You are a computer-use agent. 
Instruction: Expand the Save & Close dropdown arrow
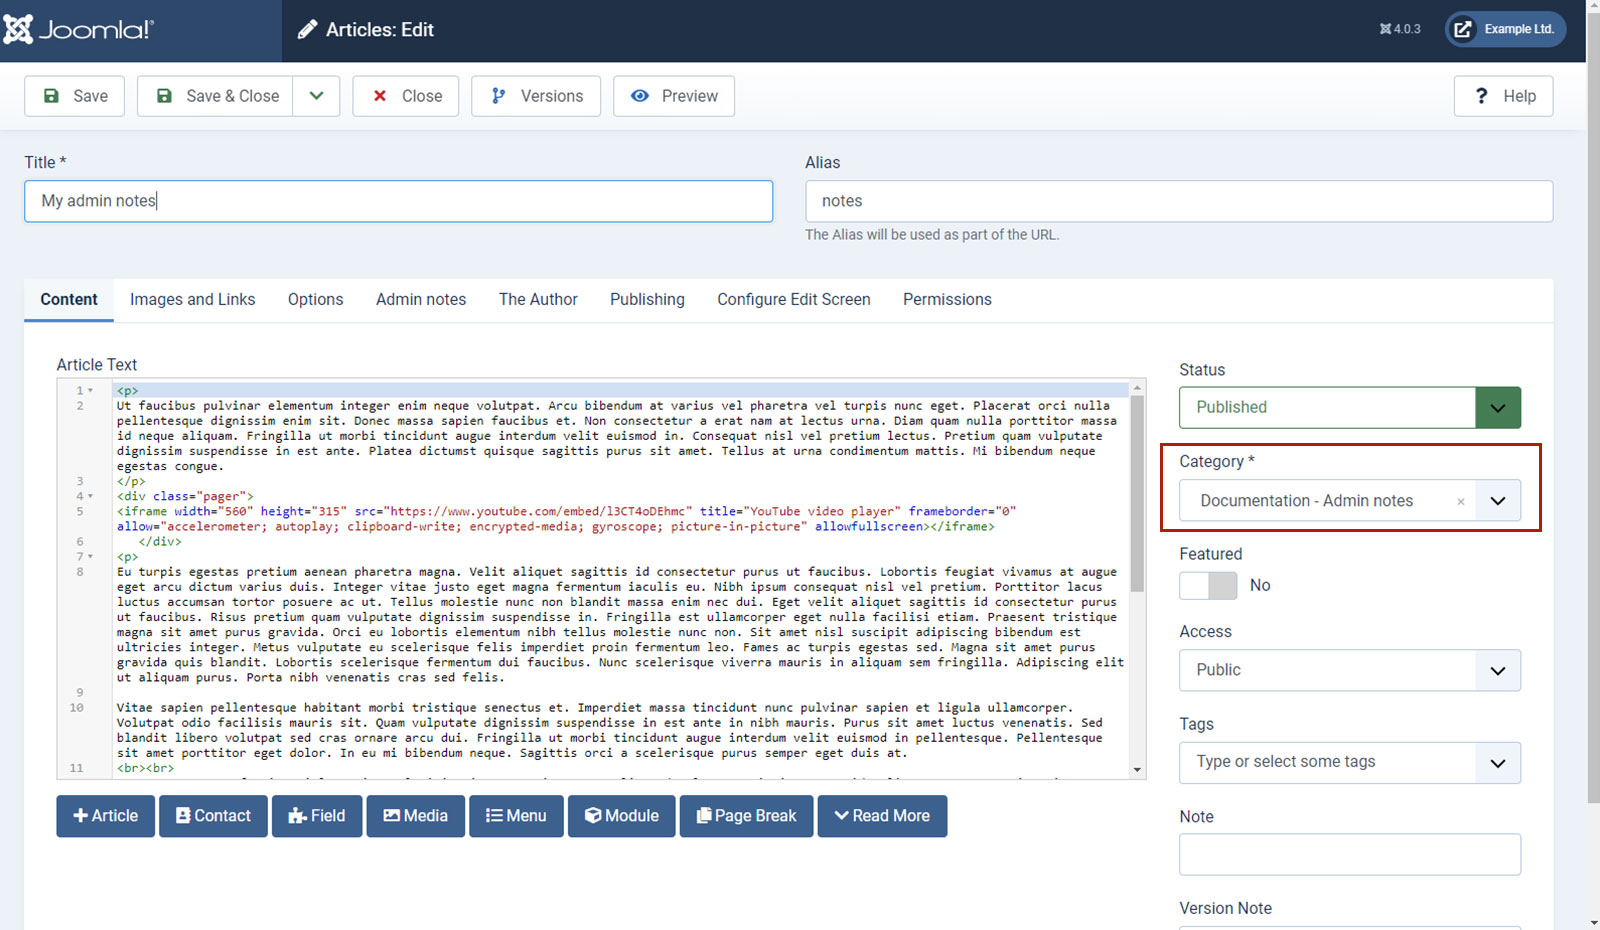click(x=317, y=96)
